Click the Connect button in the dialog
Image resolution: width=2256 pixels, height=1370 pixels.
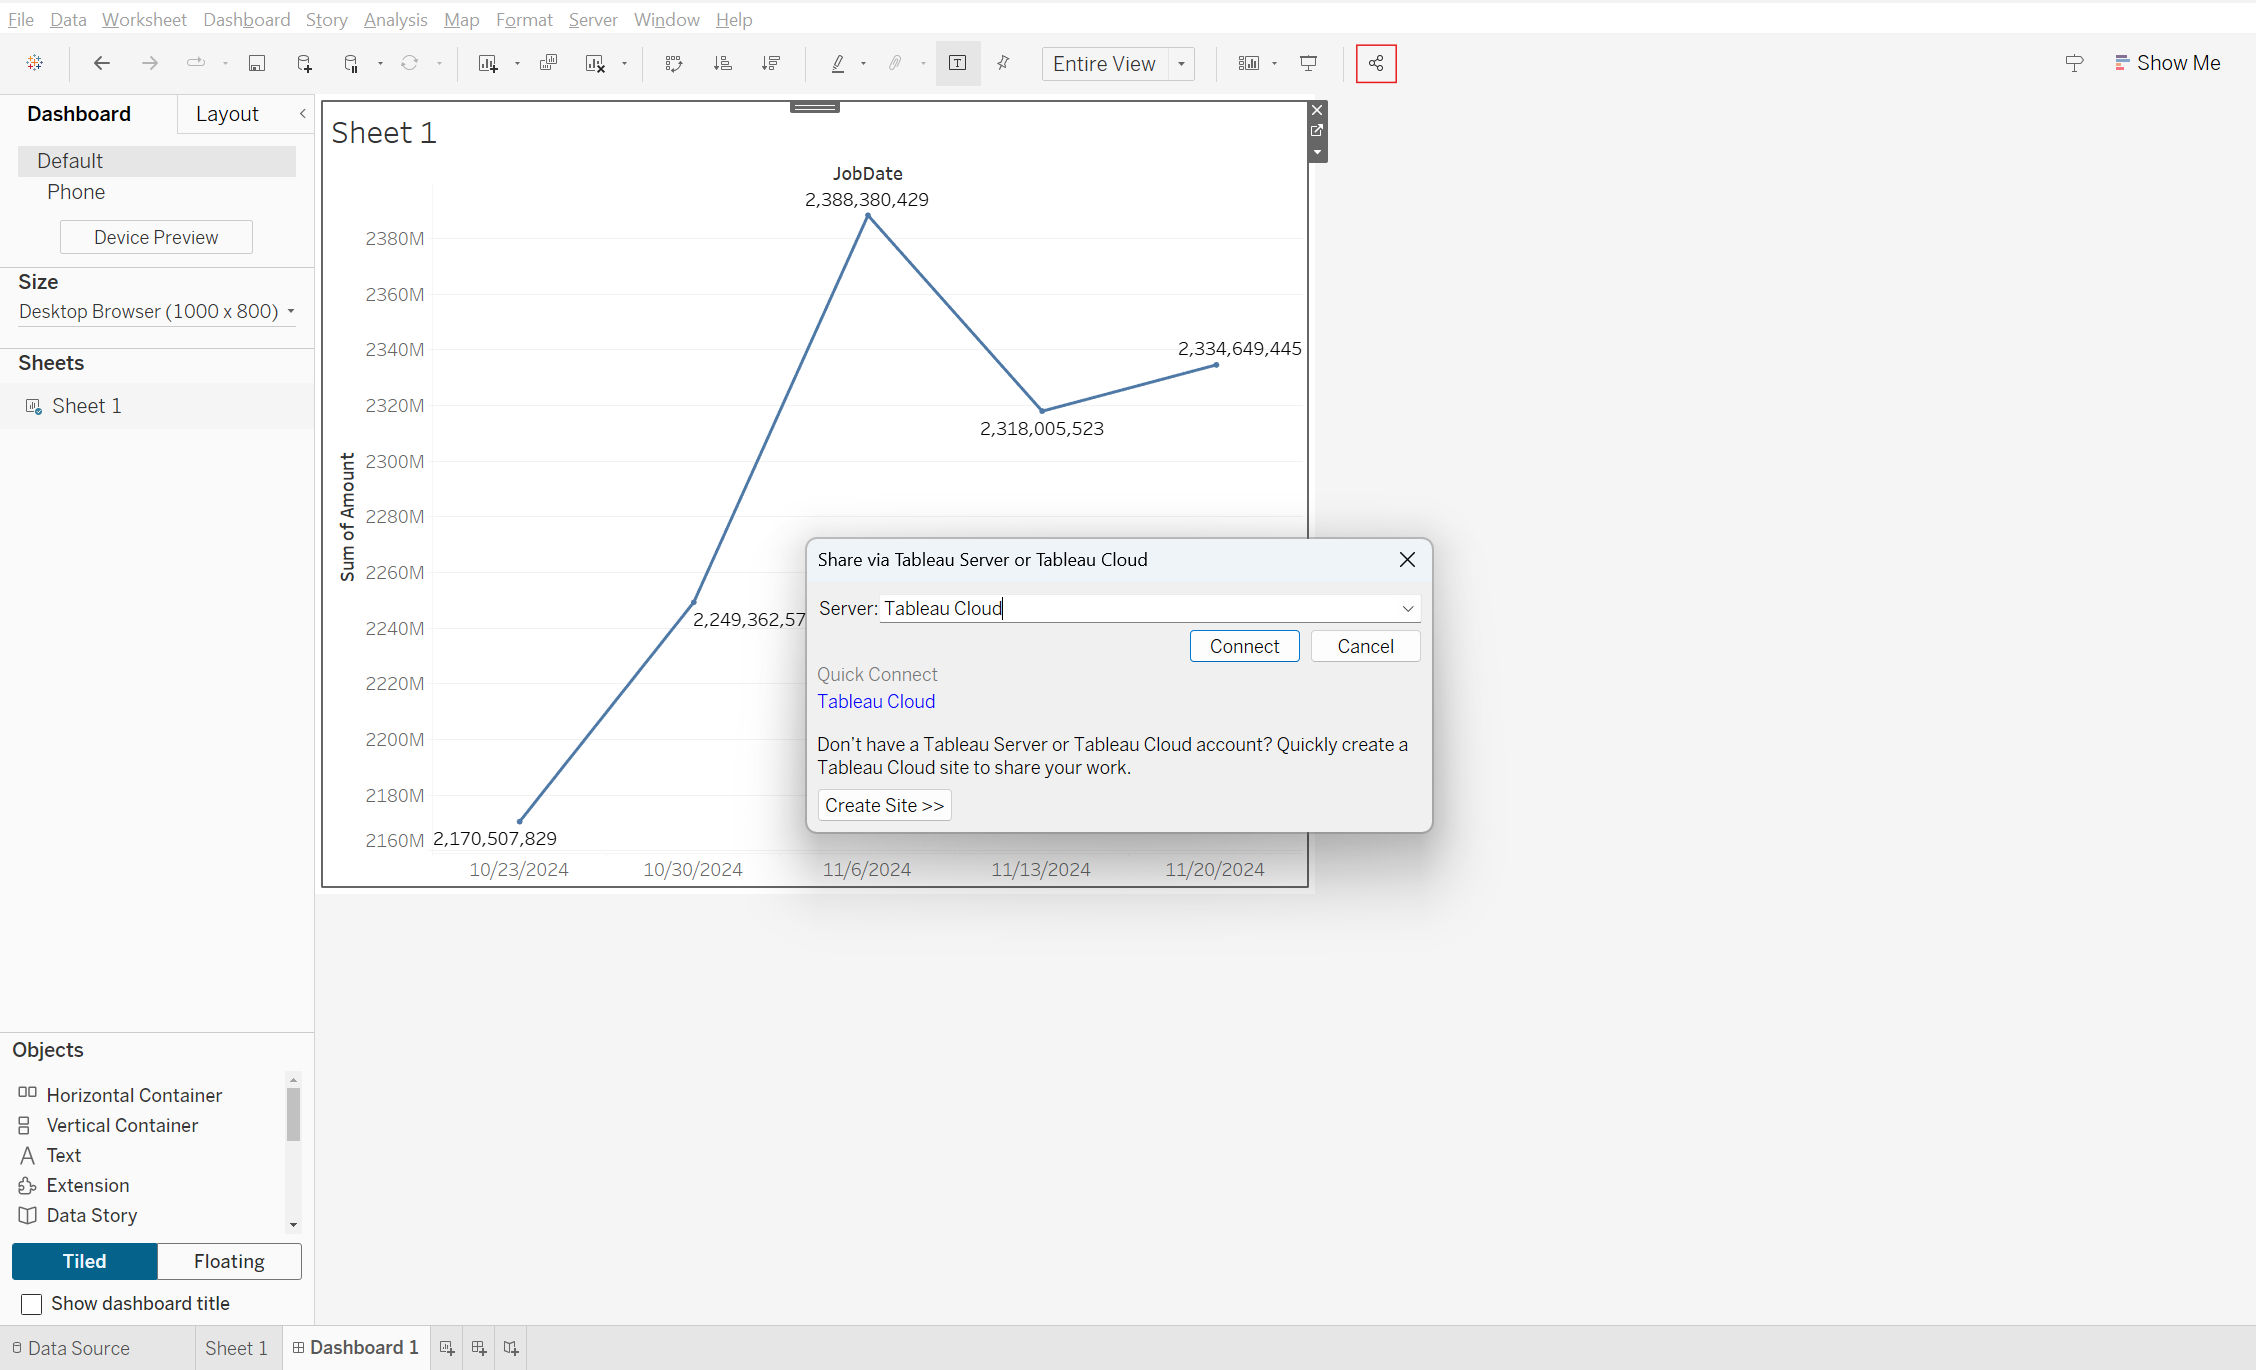(1244, 646)
